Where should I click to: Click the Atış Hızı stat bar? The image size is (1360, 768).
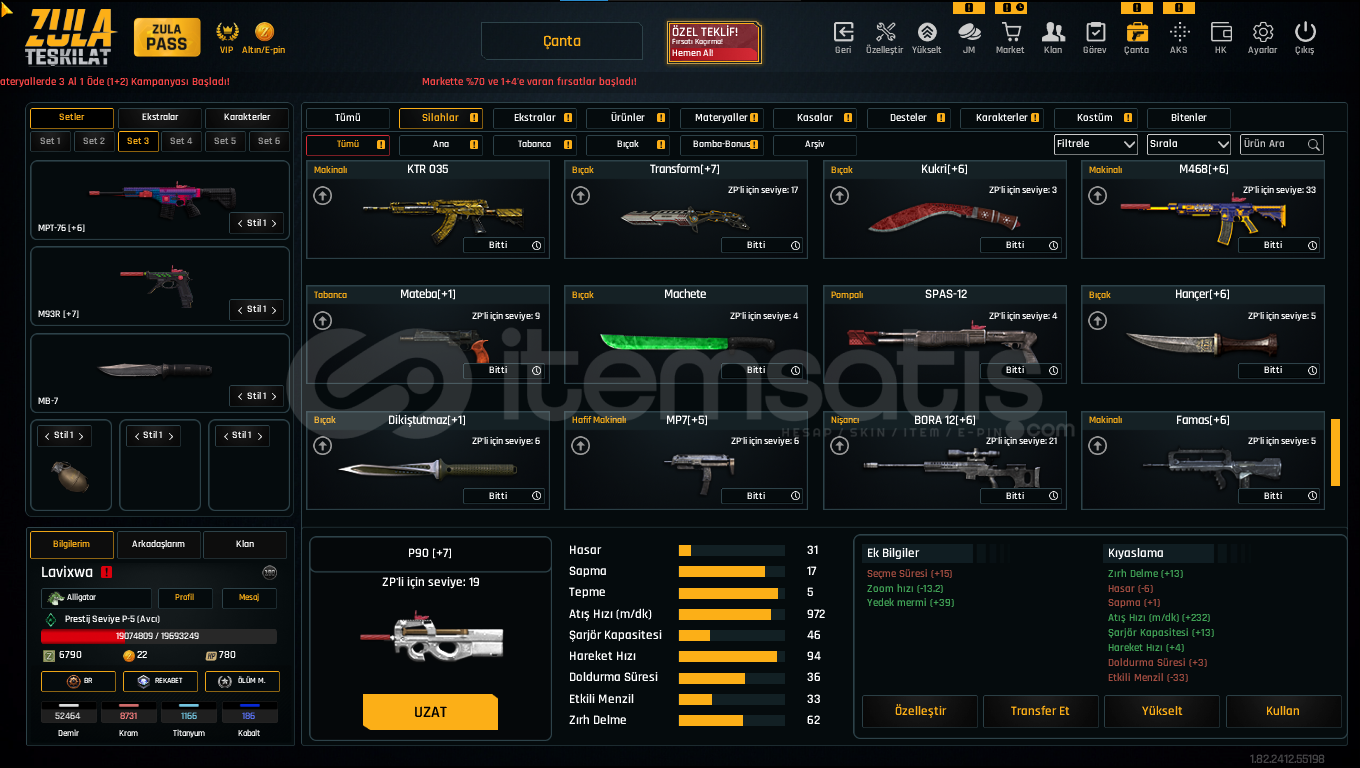click(733, 615)
